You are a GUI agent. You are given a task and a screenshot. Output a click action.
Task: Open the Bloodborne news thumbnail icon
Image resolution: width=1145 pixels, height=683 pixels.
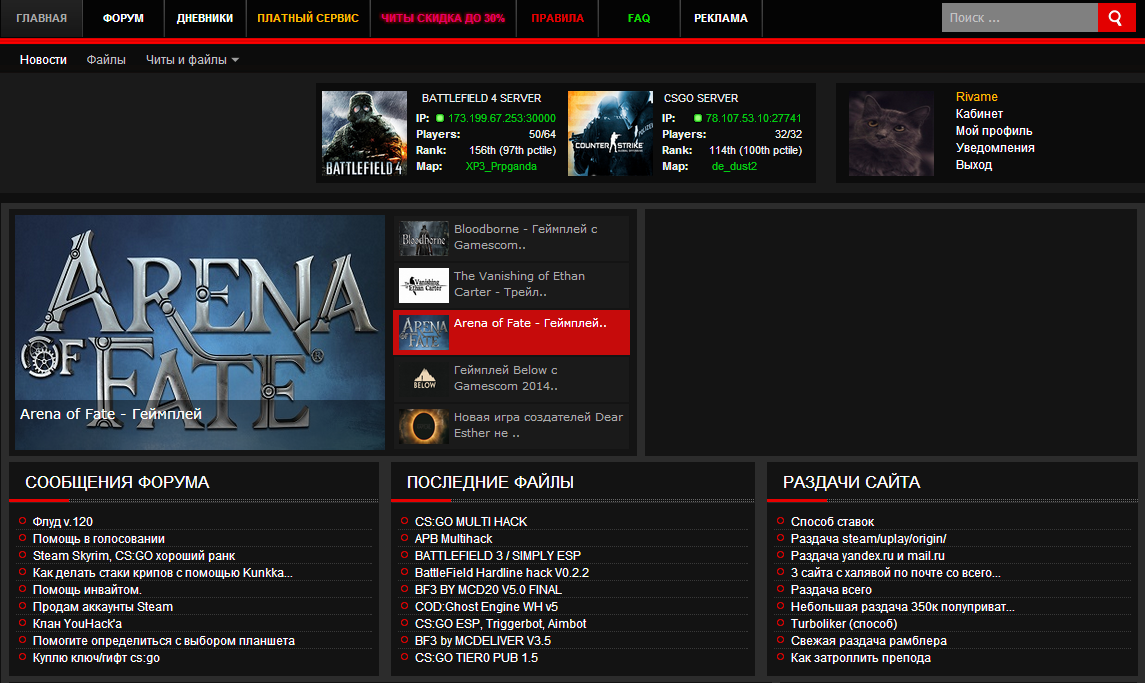click(424, 238)
